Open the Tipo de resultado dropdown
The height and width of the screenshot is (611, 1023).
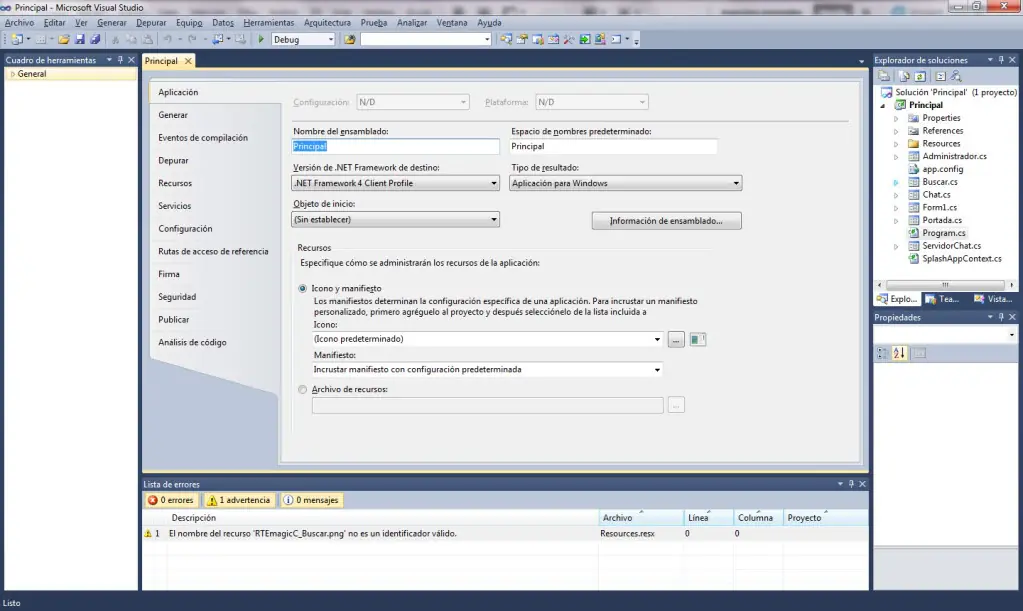coord(736,183)
